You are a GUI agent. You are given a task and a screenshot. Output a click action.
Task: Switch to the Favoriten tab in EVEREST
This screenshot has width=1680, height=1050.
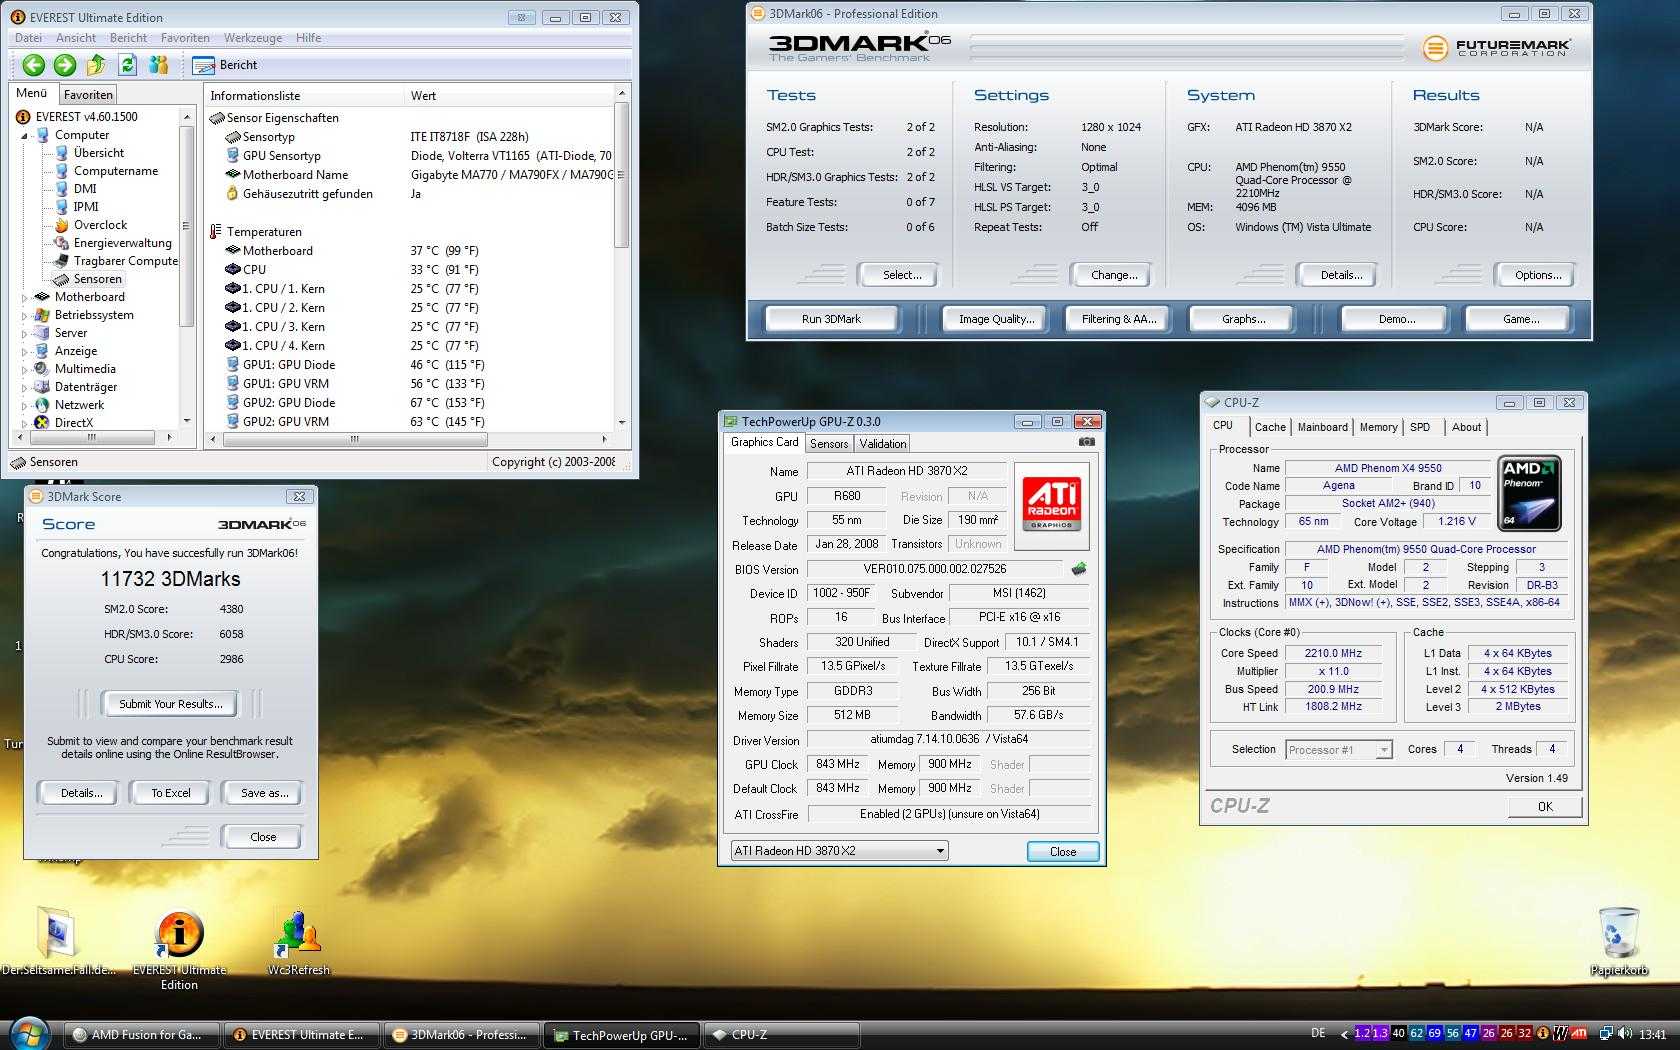click(88, 95)
